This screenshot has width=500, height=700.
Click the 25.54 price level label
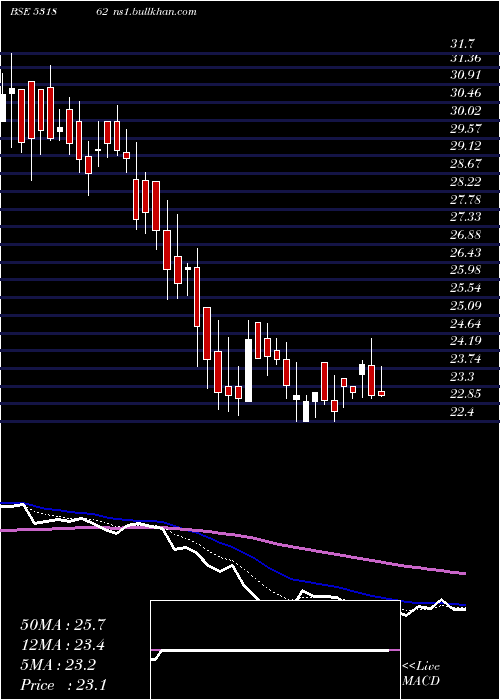(466, 288)
